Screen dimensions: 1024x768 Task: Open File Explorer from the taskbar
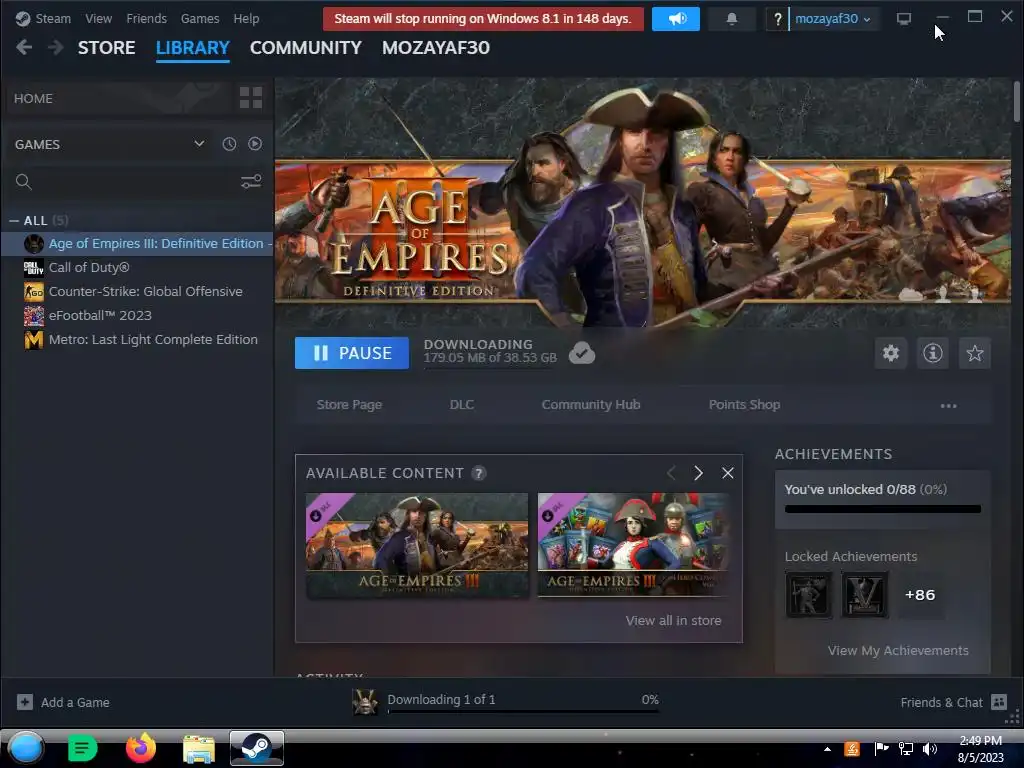[x=199, y=748]
